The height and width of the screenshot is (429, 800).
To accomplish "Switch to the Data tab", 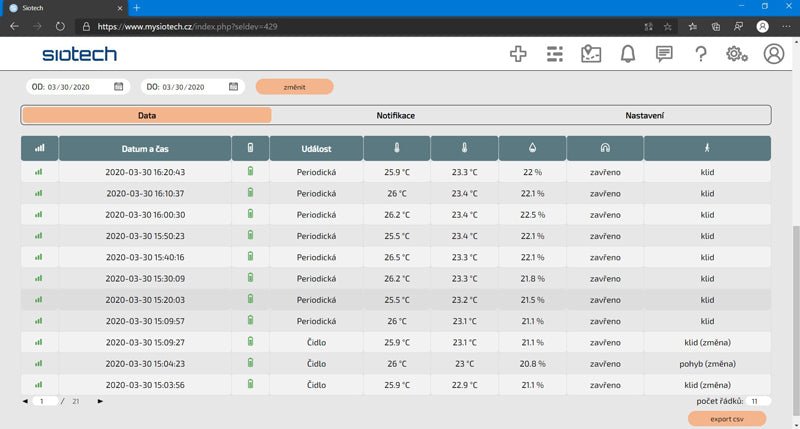I will [147, 115].
